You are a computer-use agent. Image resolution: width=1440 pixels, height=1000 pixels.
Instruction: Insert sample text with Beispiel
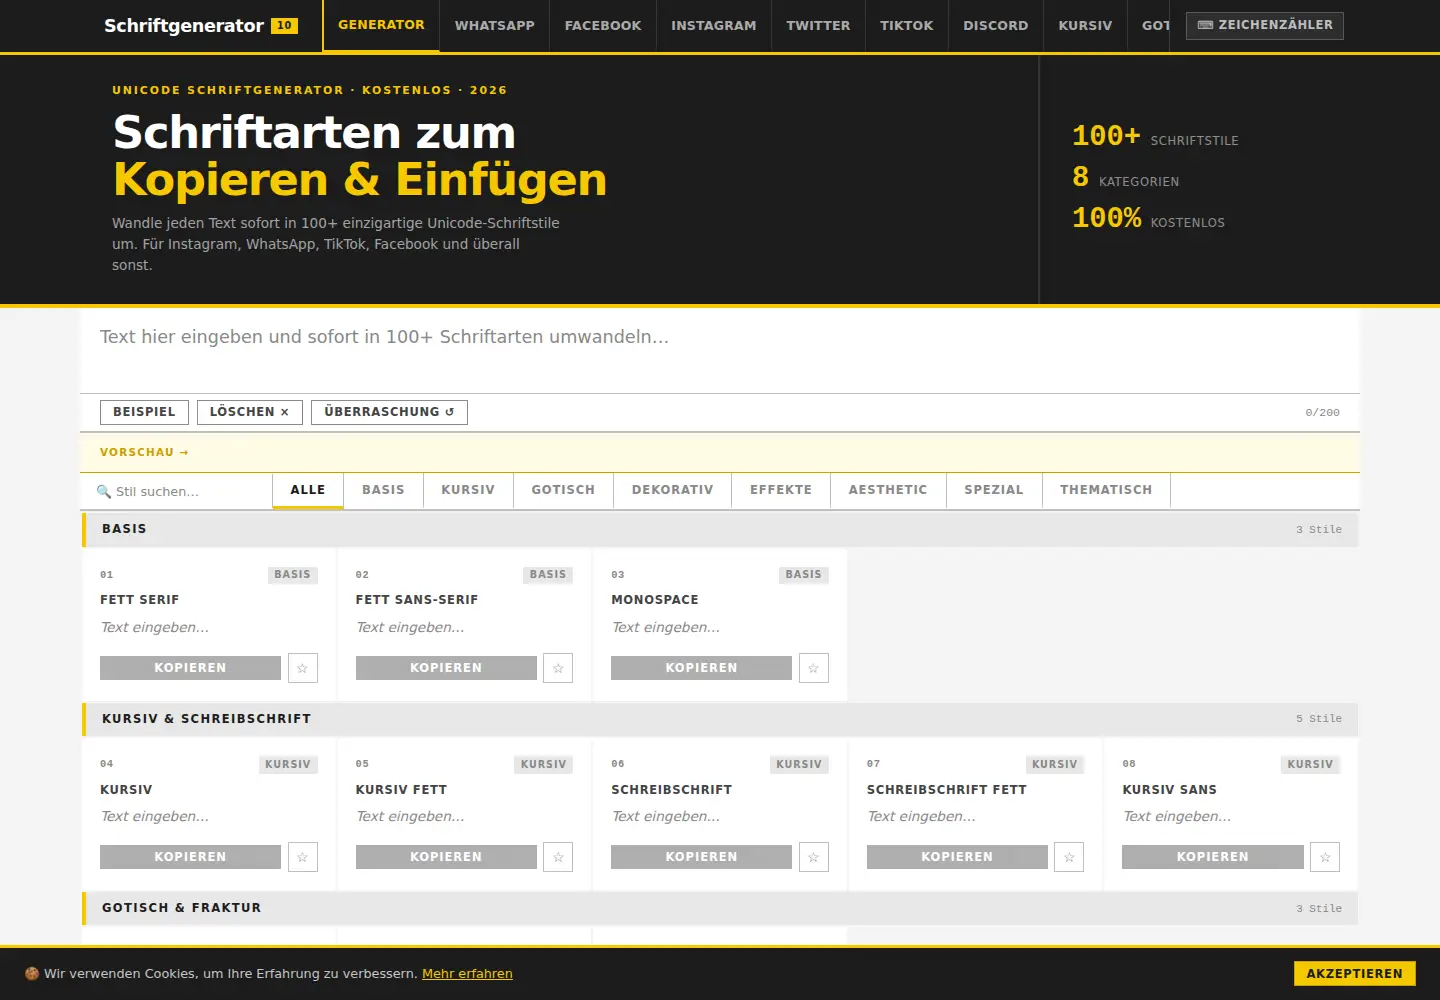pos(144,412)
